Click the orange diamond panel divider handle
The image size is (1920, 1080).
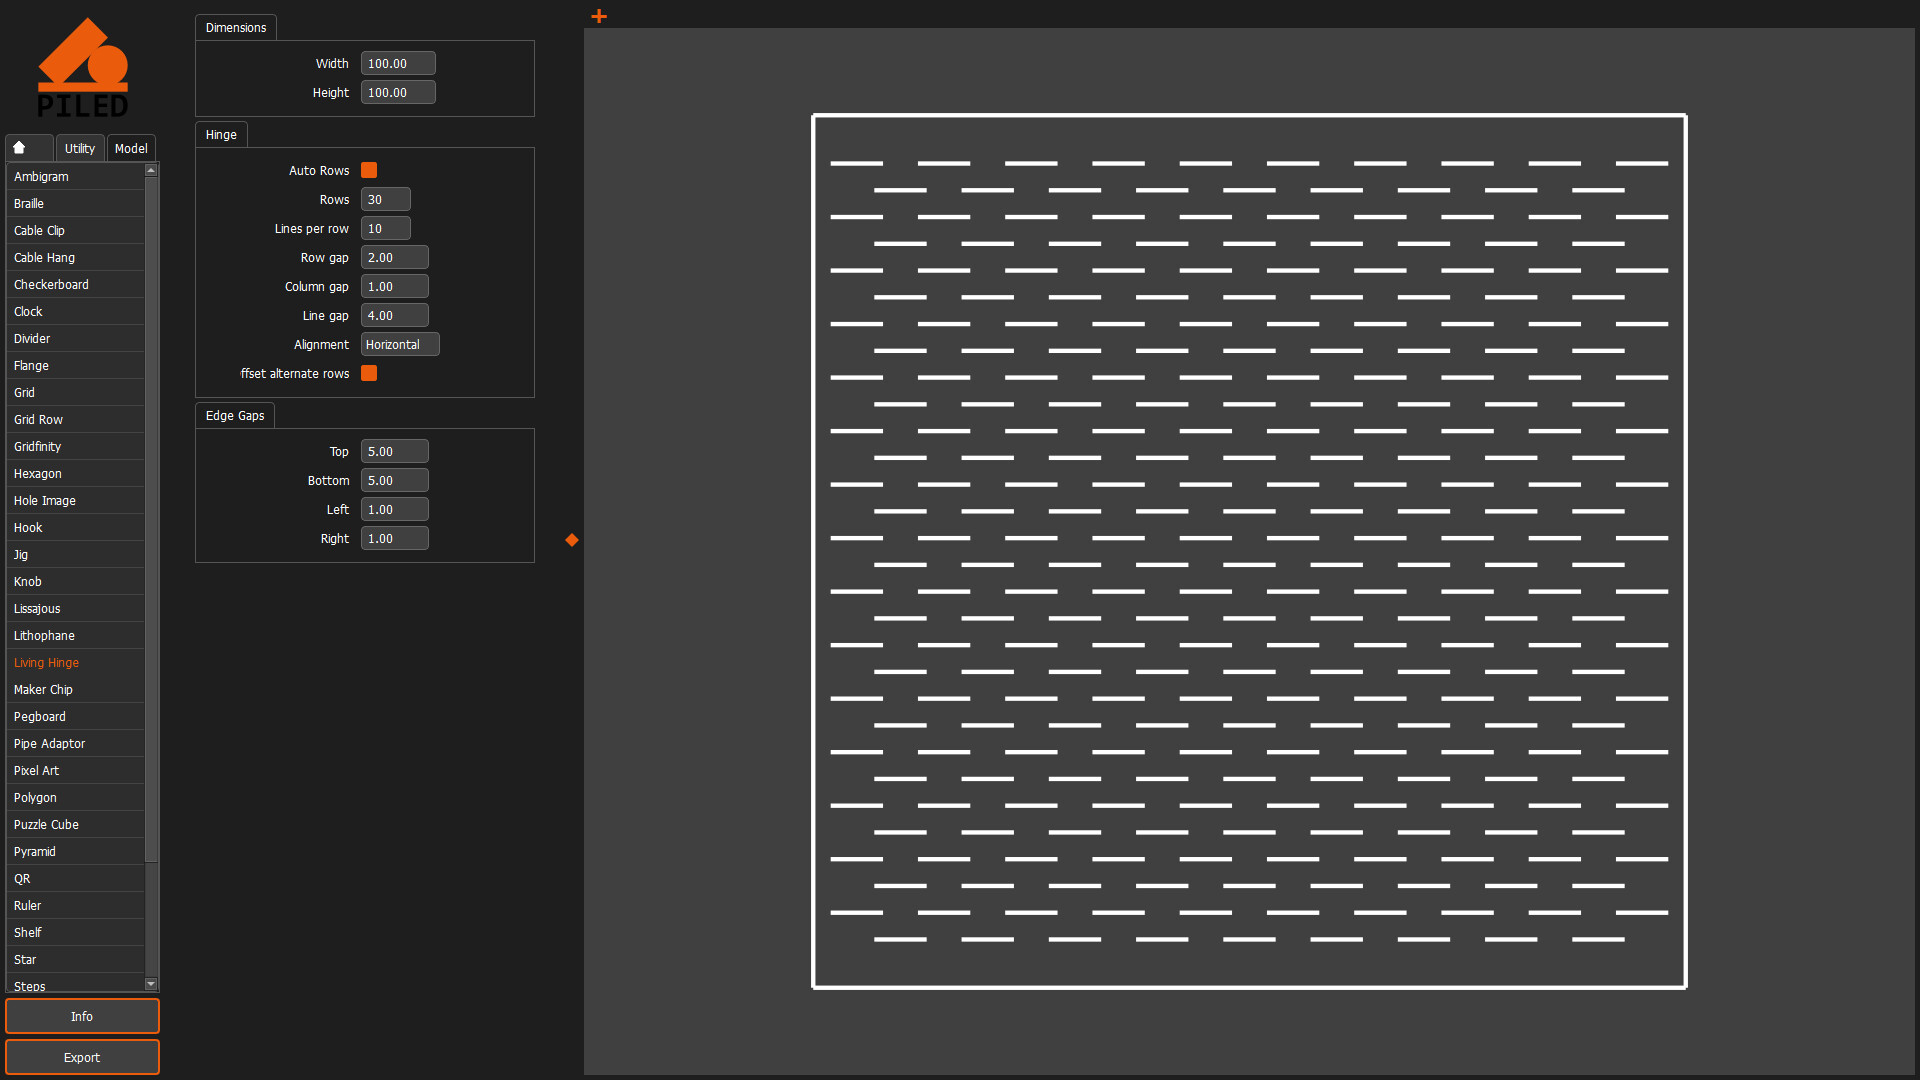[572, 540]
